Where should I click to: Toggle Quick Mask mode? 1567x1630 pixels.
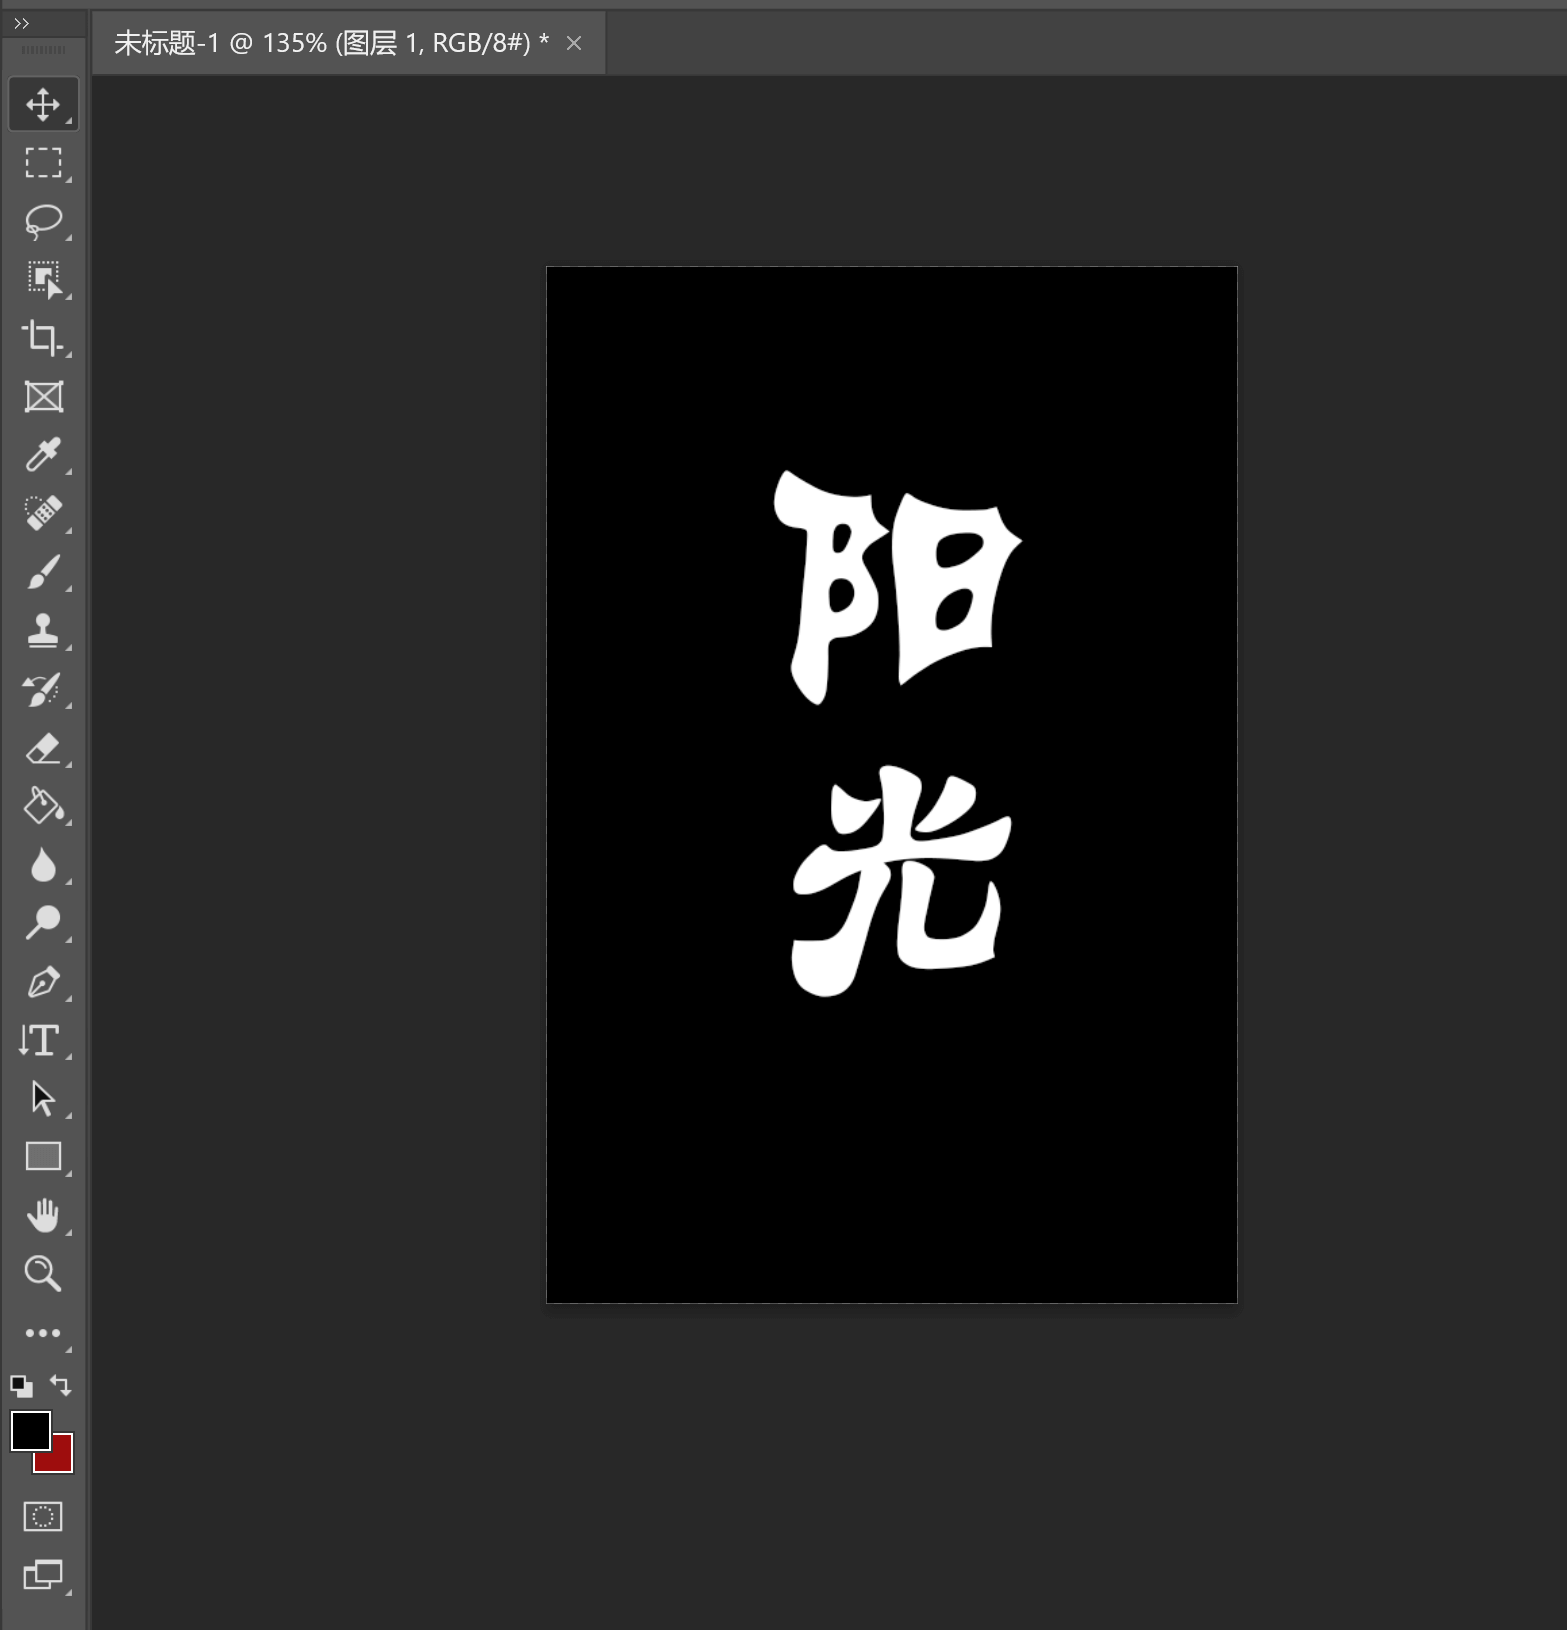coord(43,1516)
